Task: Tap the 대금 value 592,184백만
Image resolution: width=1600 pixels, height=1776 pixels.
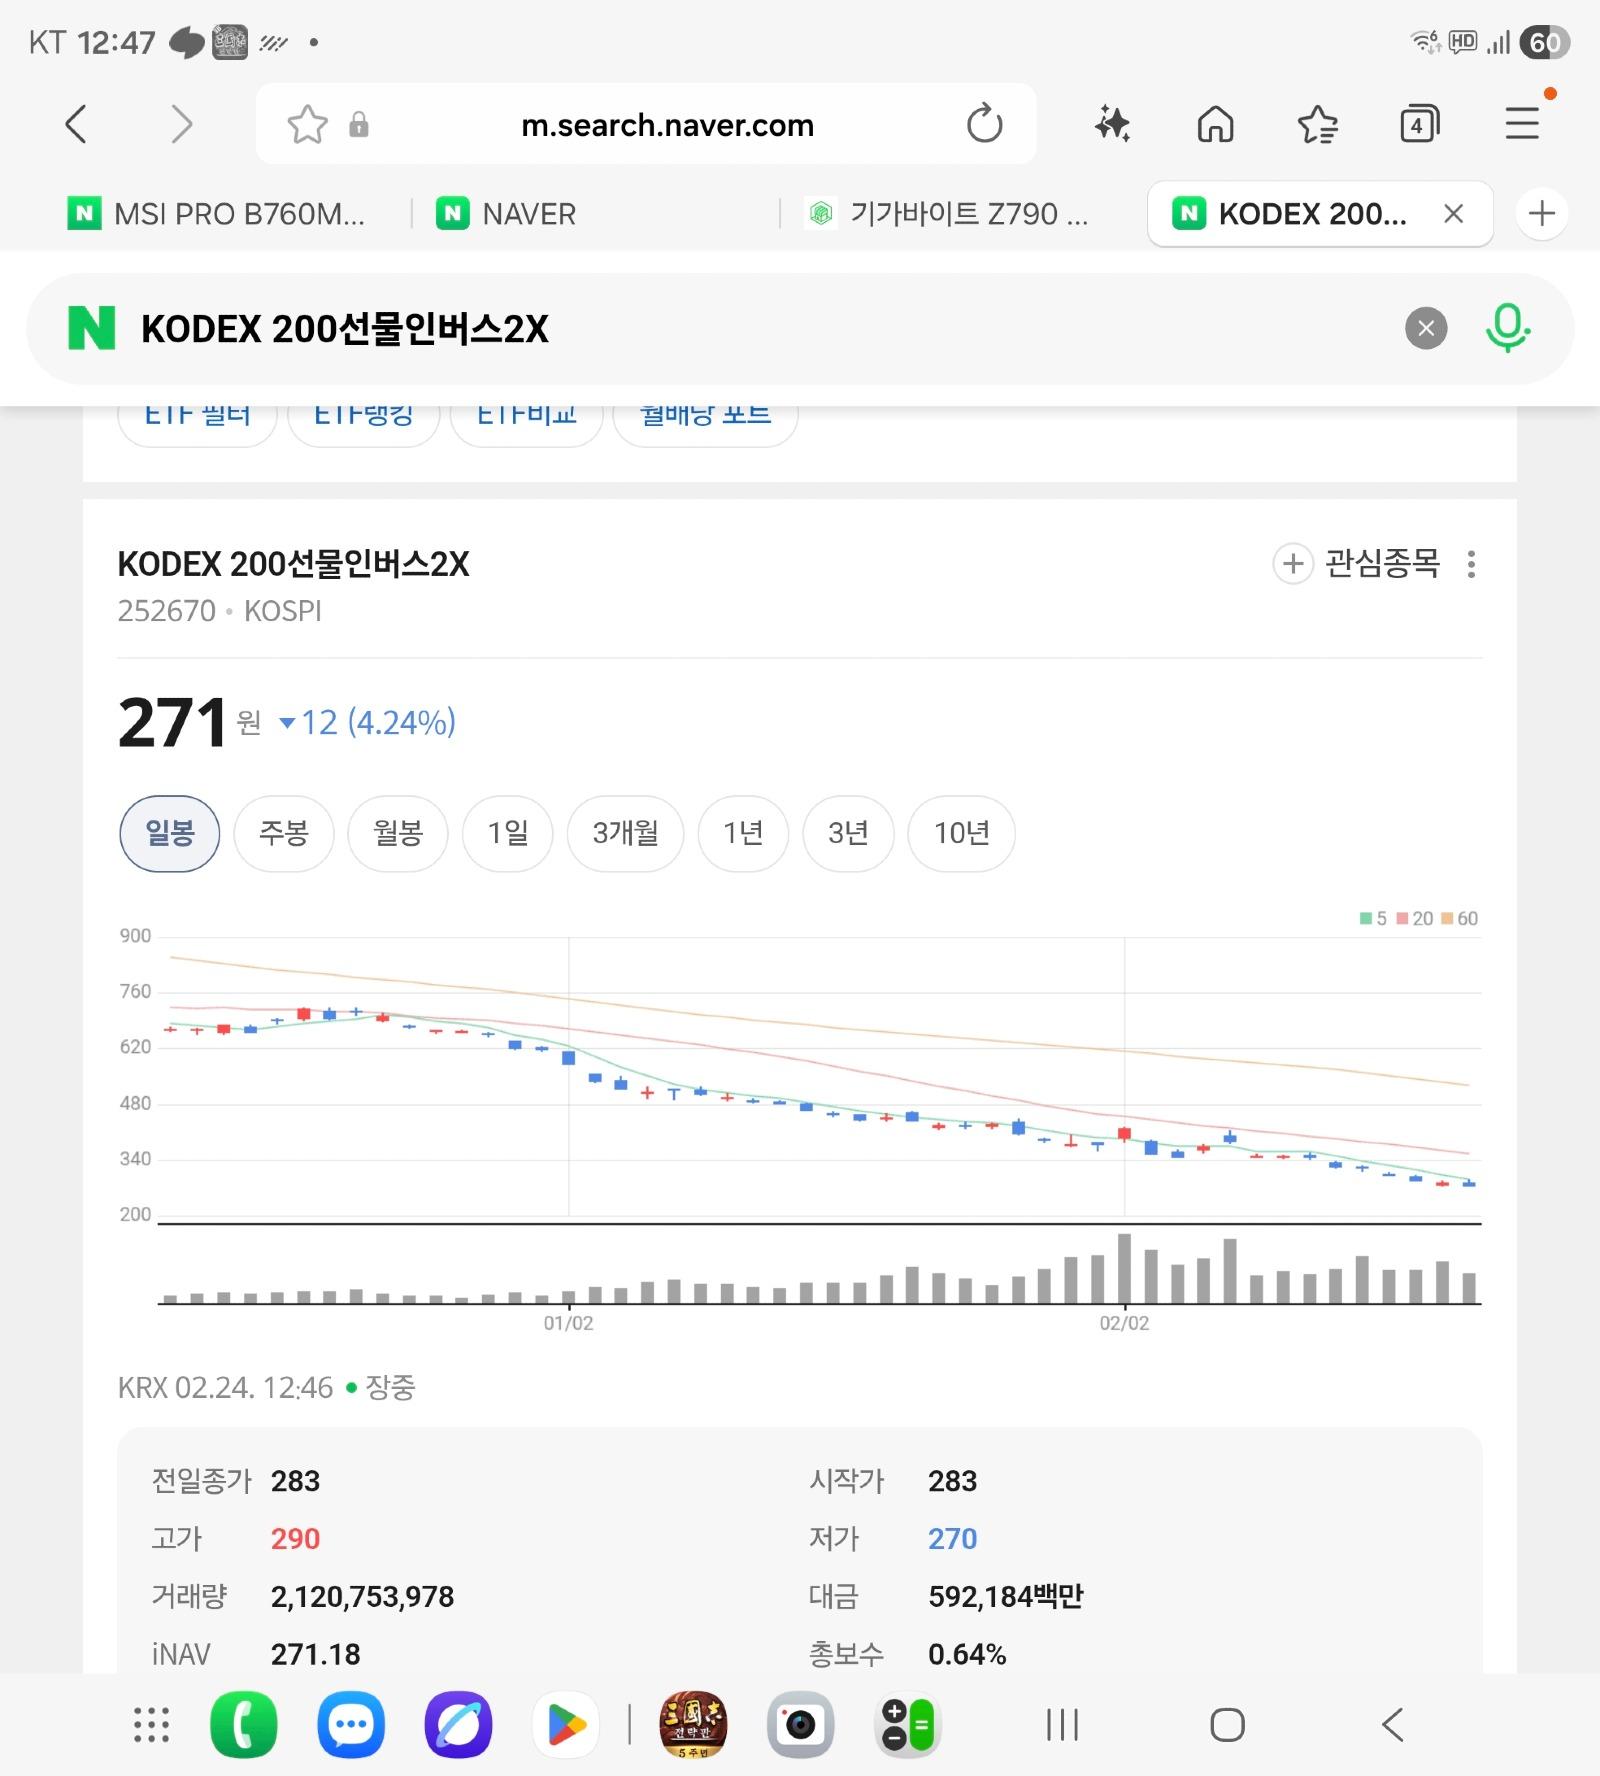Action: pyautogui.click(x=1005, y=1596)
